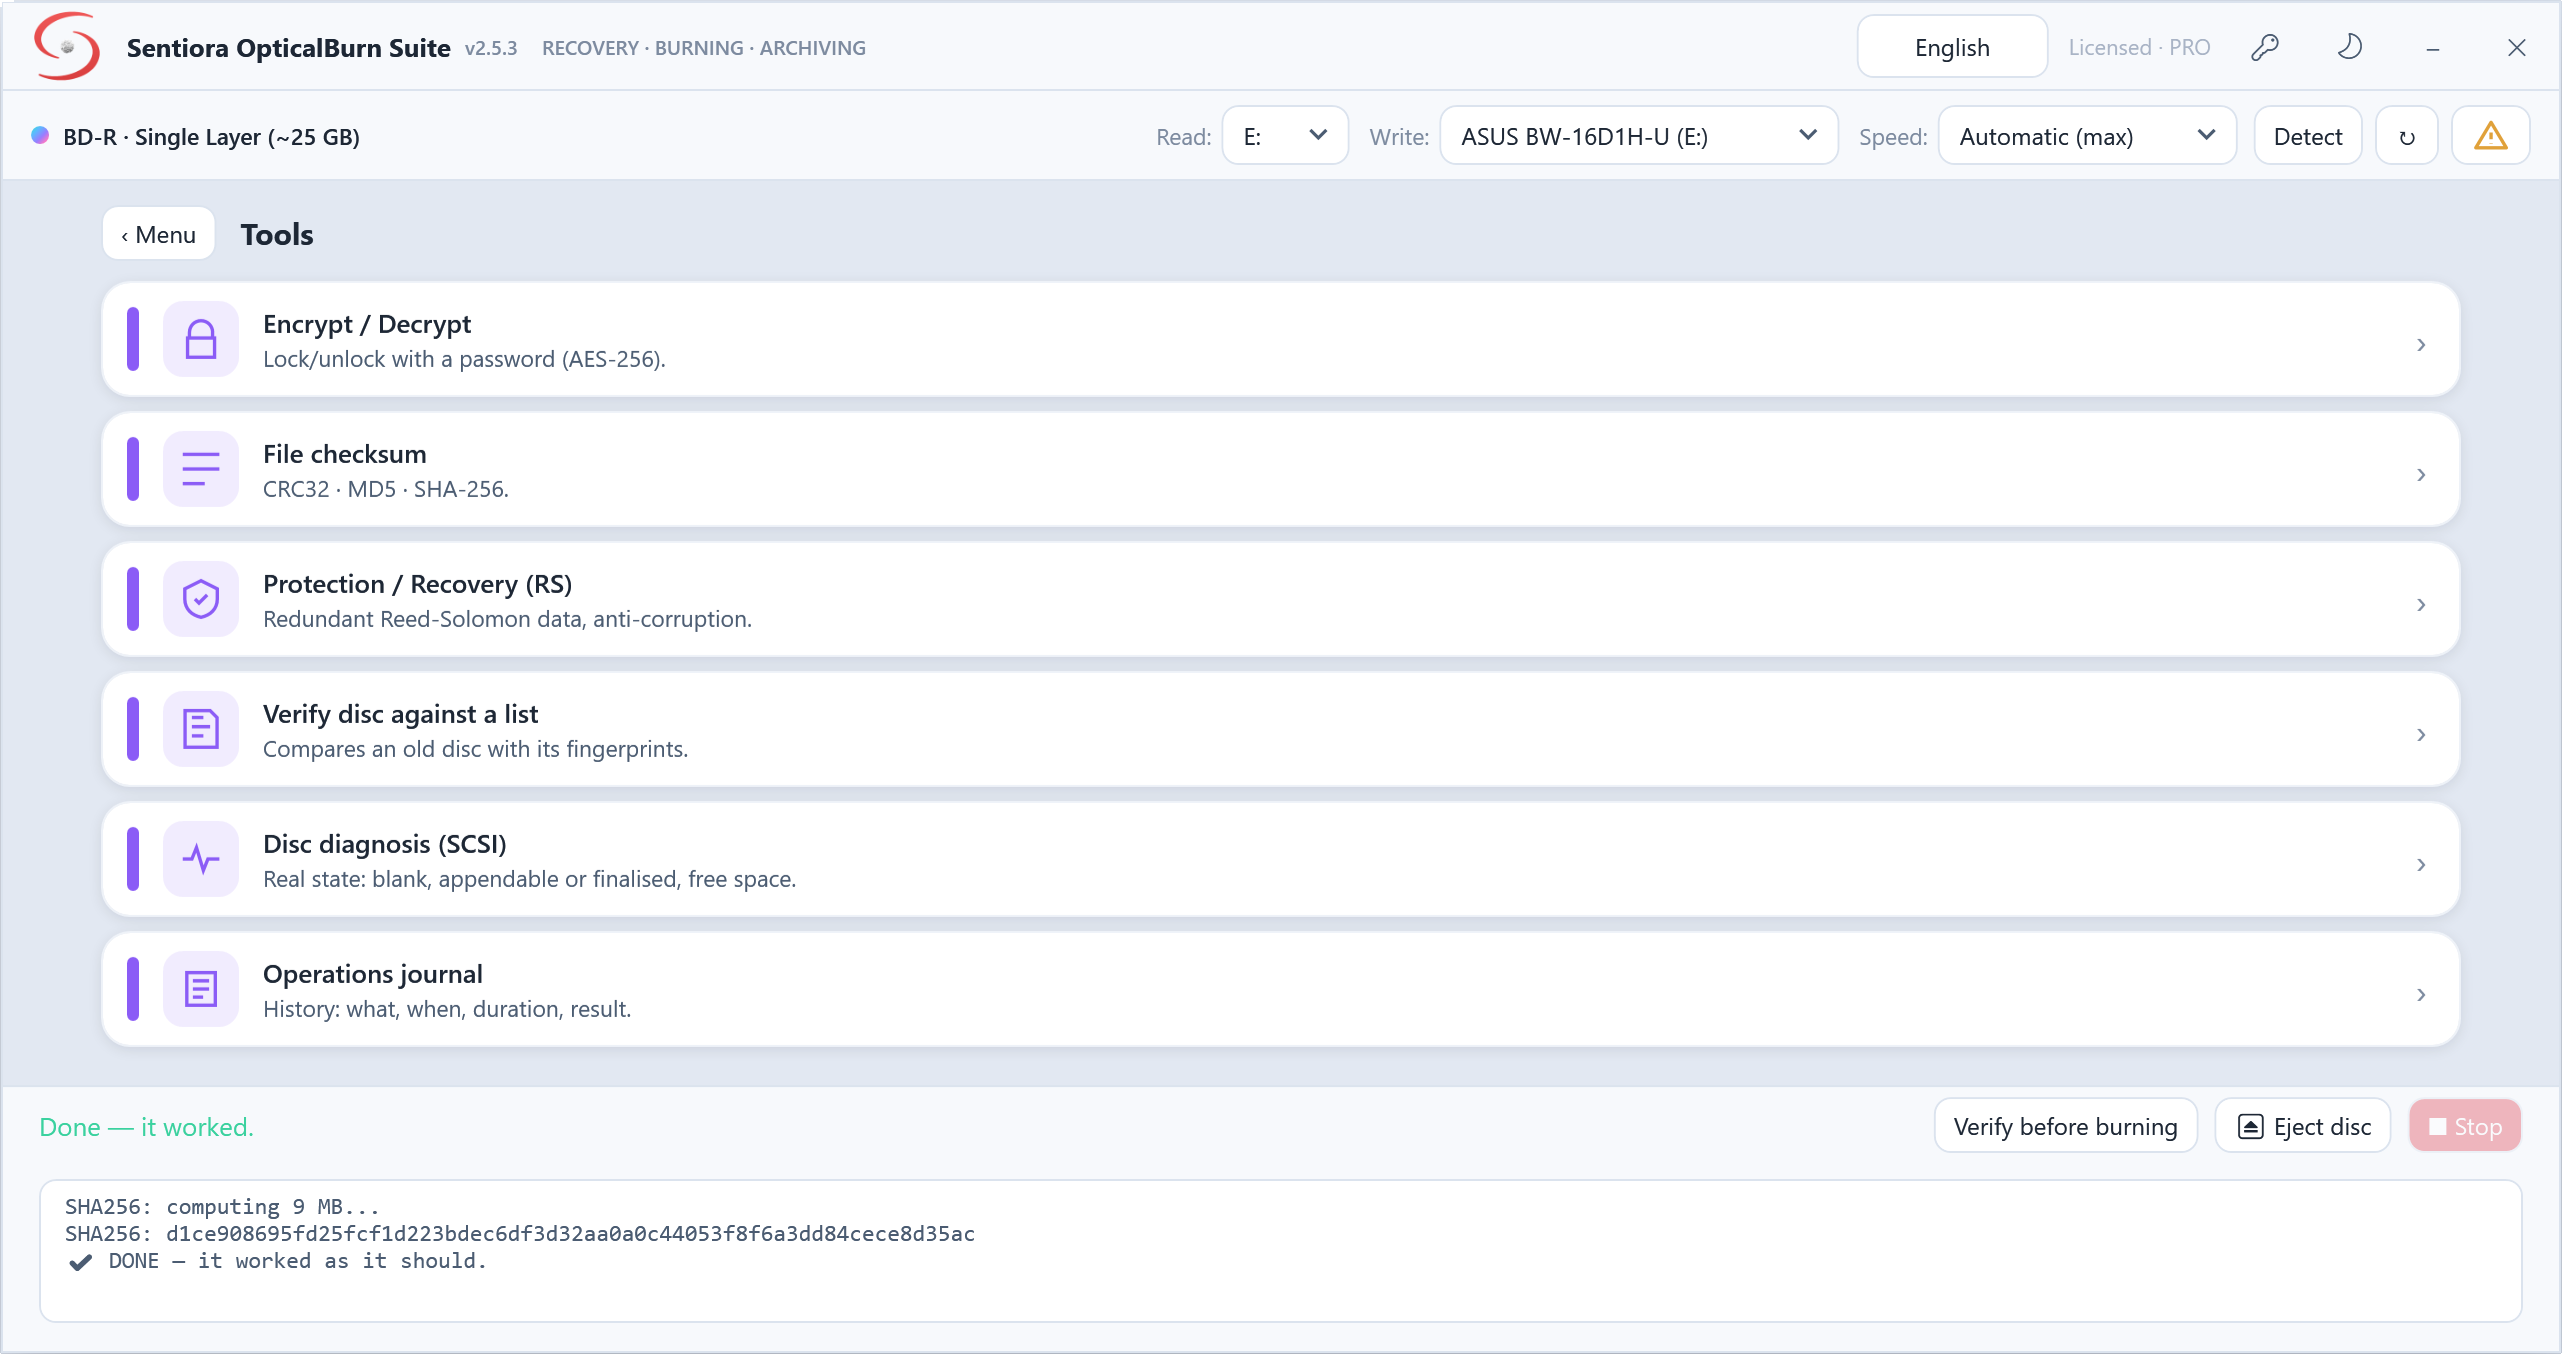Open the Read drive E: dropdown
The width and height of the screenshot is (2562, 1354).
point(1285,136)
